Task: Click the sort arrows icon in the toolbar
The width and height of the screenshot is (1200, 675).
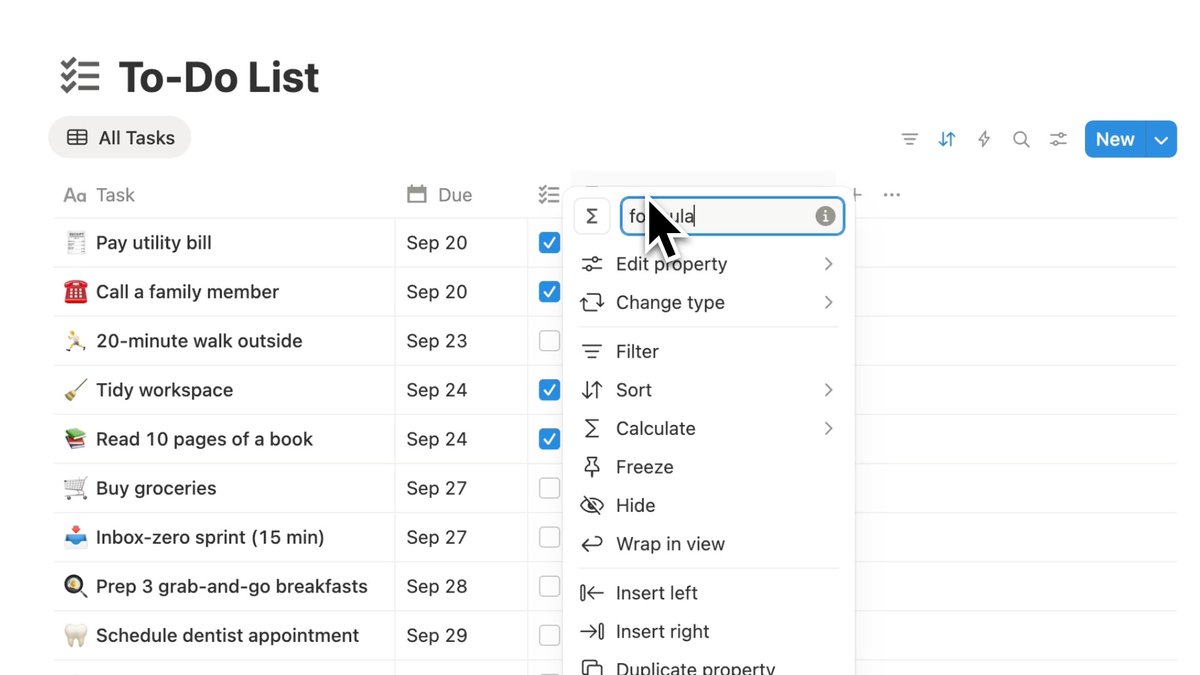Action: point(947,139)
